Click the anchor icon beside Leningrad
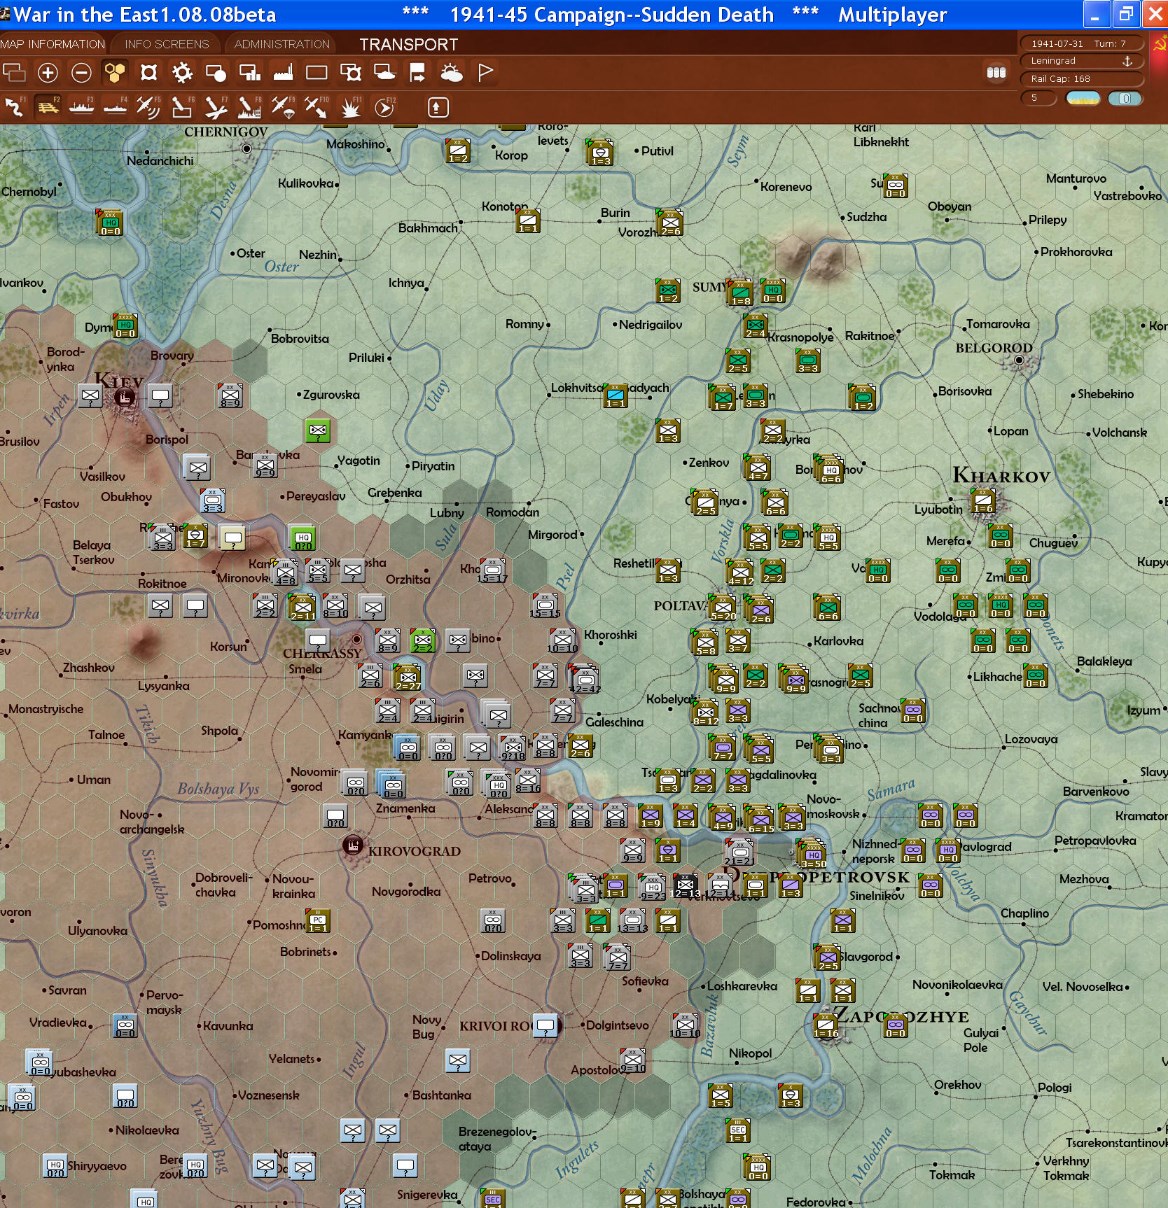Screen dimensions: 1168x1208 pyautogui.click(x=1127, y=61)
